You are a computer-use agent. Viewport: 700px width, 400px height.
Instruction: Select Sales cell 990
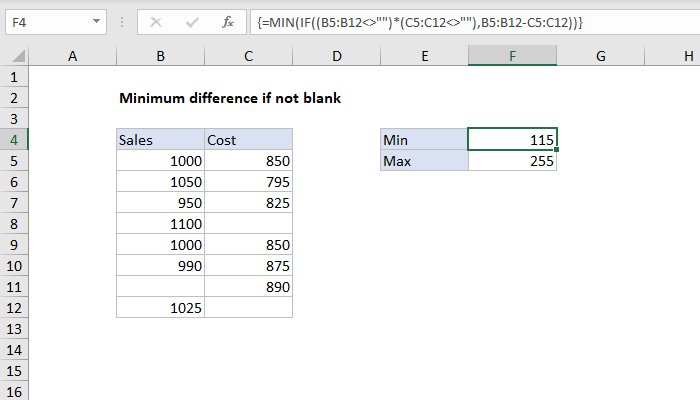160,266
